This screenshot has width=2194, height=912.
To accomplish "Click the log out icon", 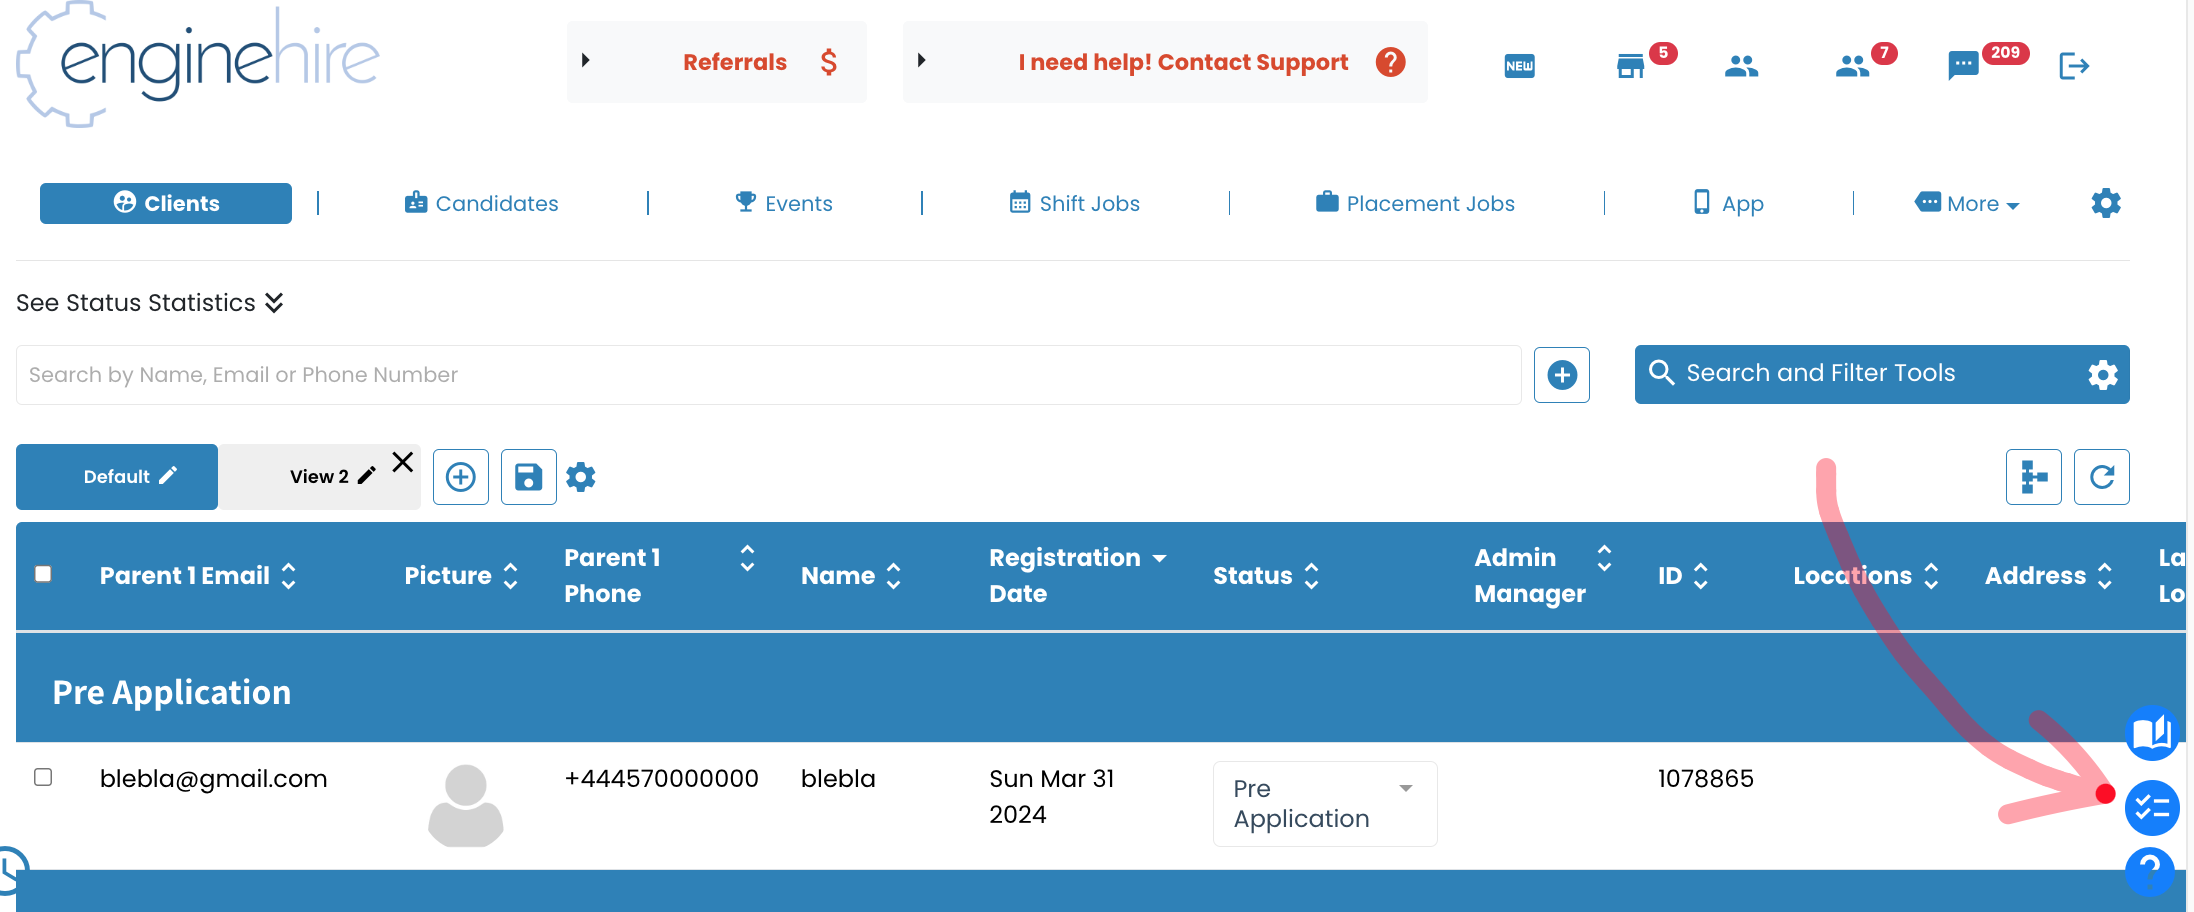I will (2074, 66).
